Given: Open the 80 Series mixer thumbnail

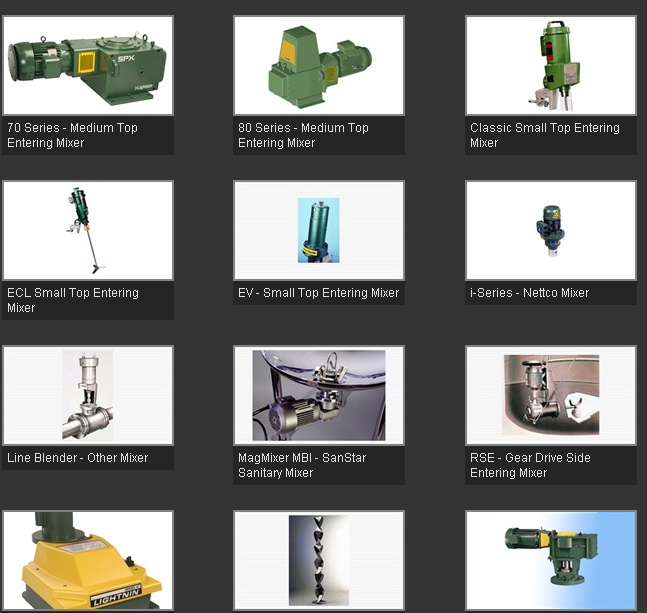Looking at the screenshot, I should (x=319, y=65).
